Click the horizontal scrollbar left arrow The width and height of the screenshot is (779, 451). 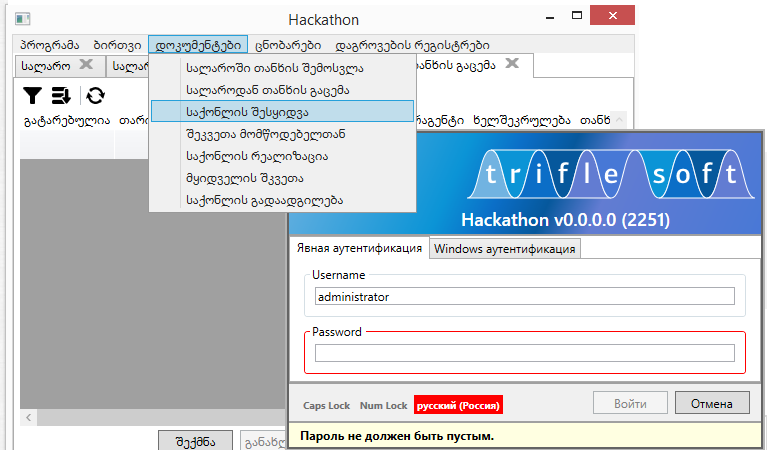pyautogui.click(x=28, y=418)
